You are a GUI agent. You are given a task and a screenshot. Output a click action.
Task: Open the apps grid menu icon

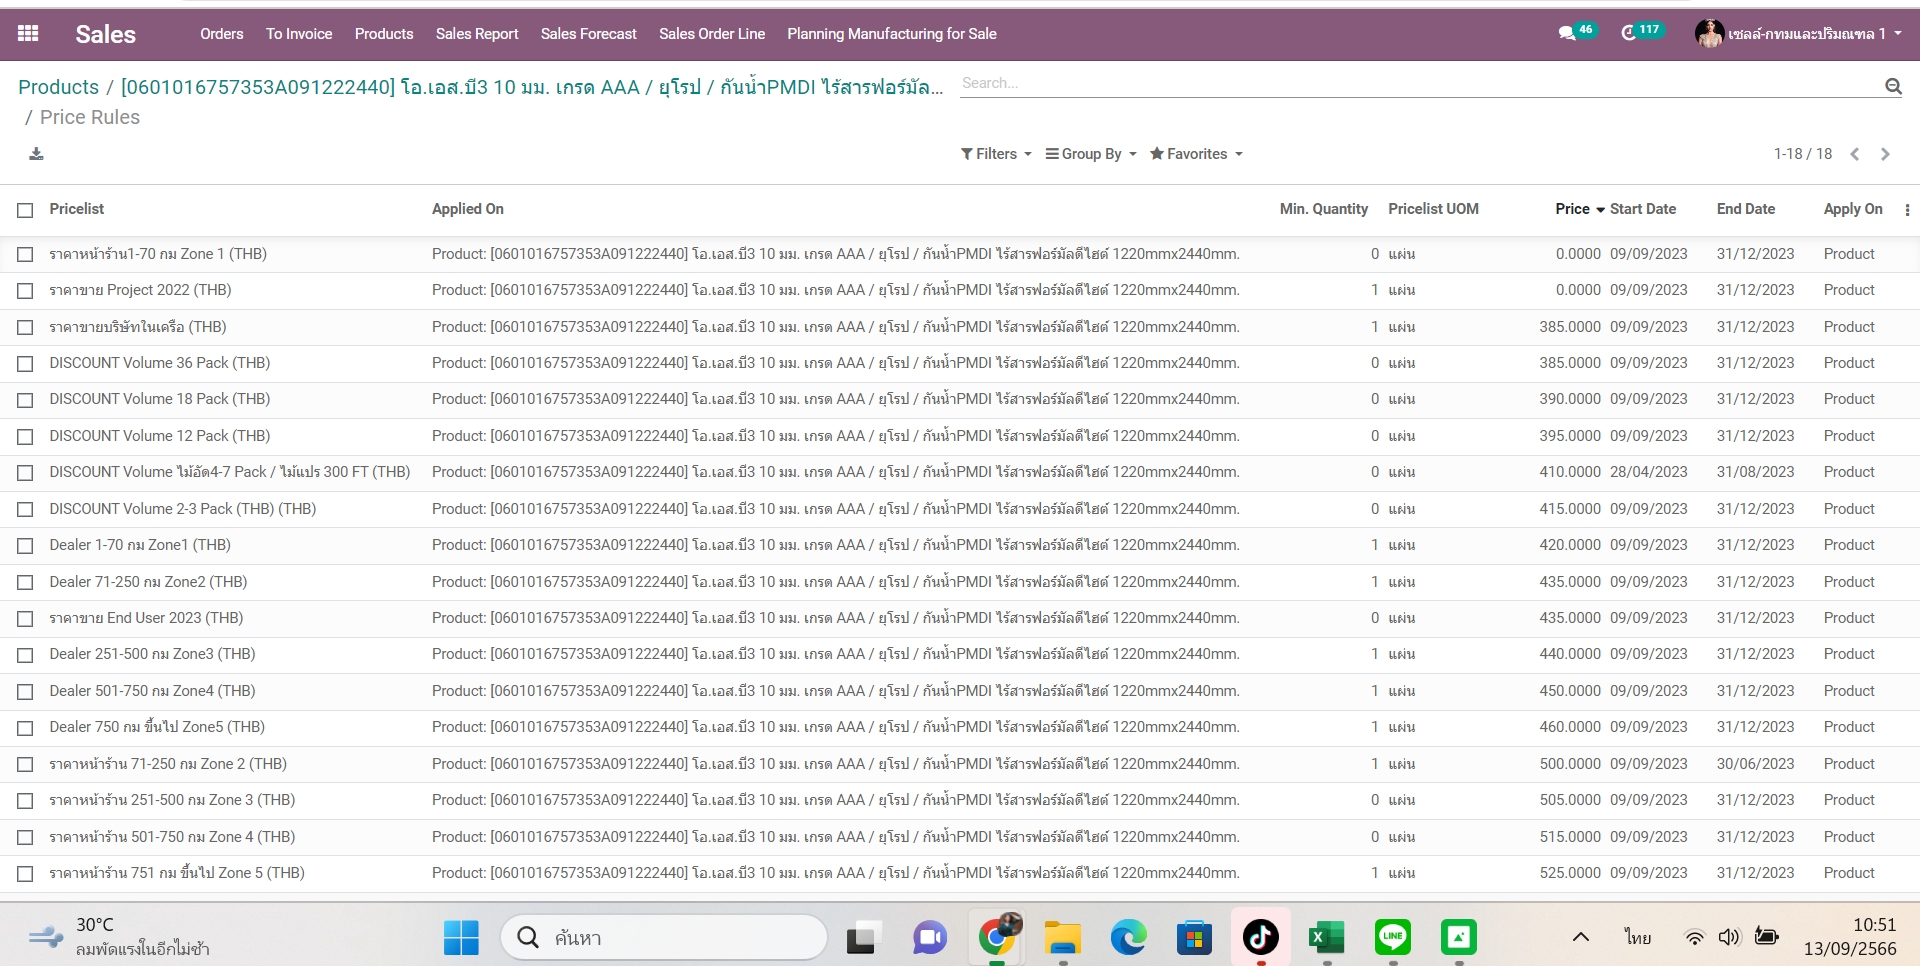coord(28,34)
